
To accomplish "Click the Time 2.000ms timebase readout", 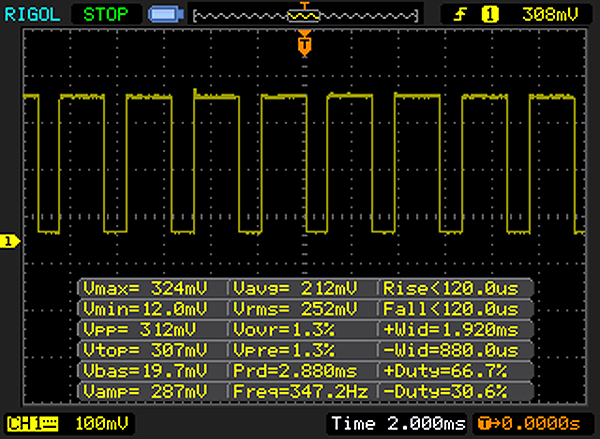I will point(398,424).
